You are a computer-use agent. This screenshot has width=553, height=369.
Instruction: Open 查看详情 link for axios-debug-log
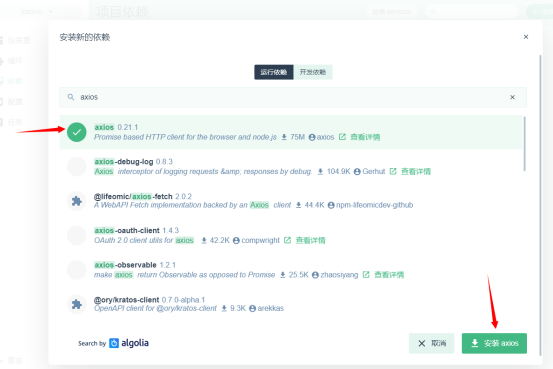tap(416, 171)
